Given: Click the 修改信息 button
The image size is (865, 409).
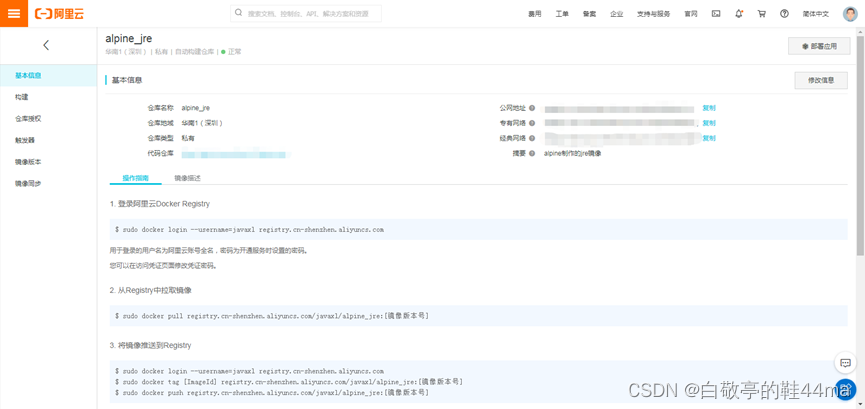Looking at the screenshot, I should (x=821, y=80).
